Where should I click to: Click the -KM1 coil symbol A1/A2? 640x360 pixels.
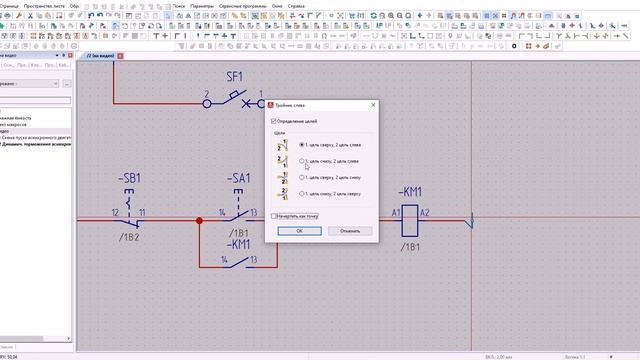[x=409, y=220]
